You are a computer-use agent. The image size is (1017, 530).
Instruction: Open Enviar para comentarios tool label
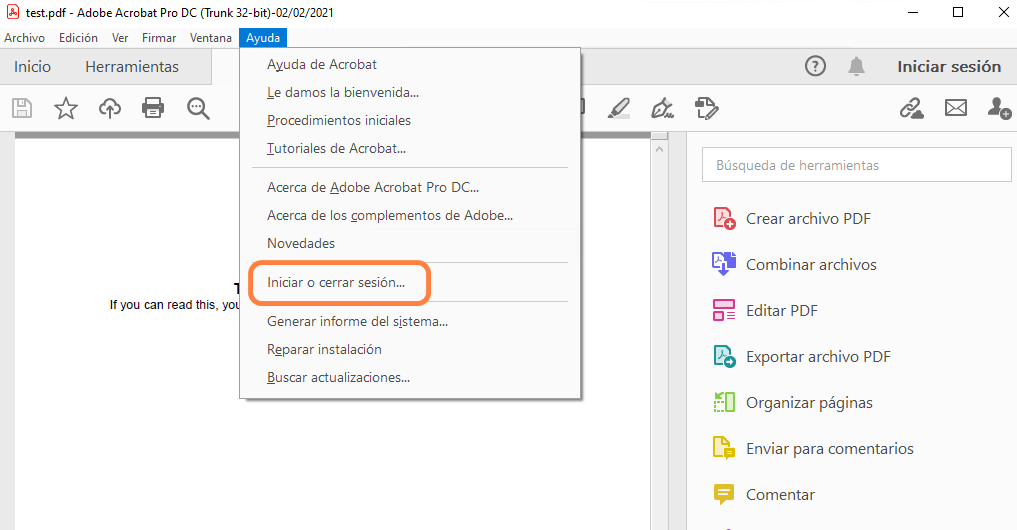coord(830,448)
